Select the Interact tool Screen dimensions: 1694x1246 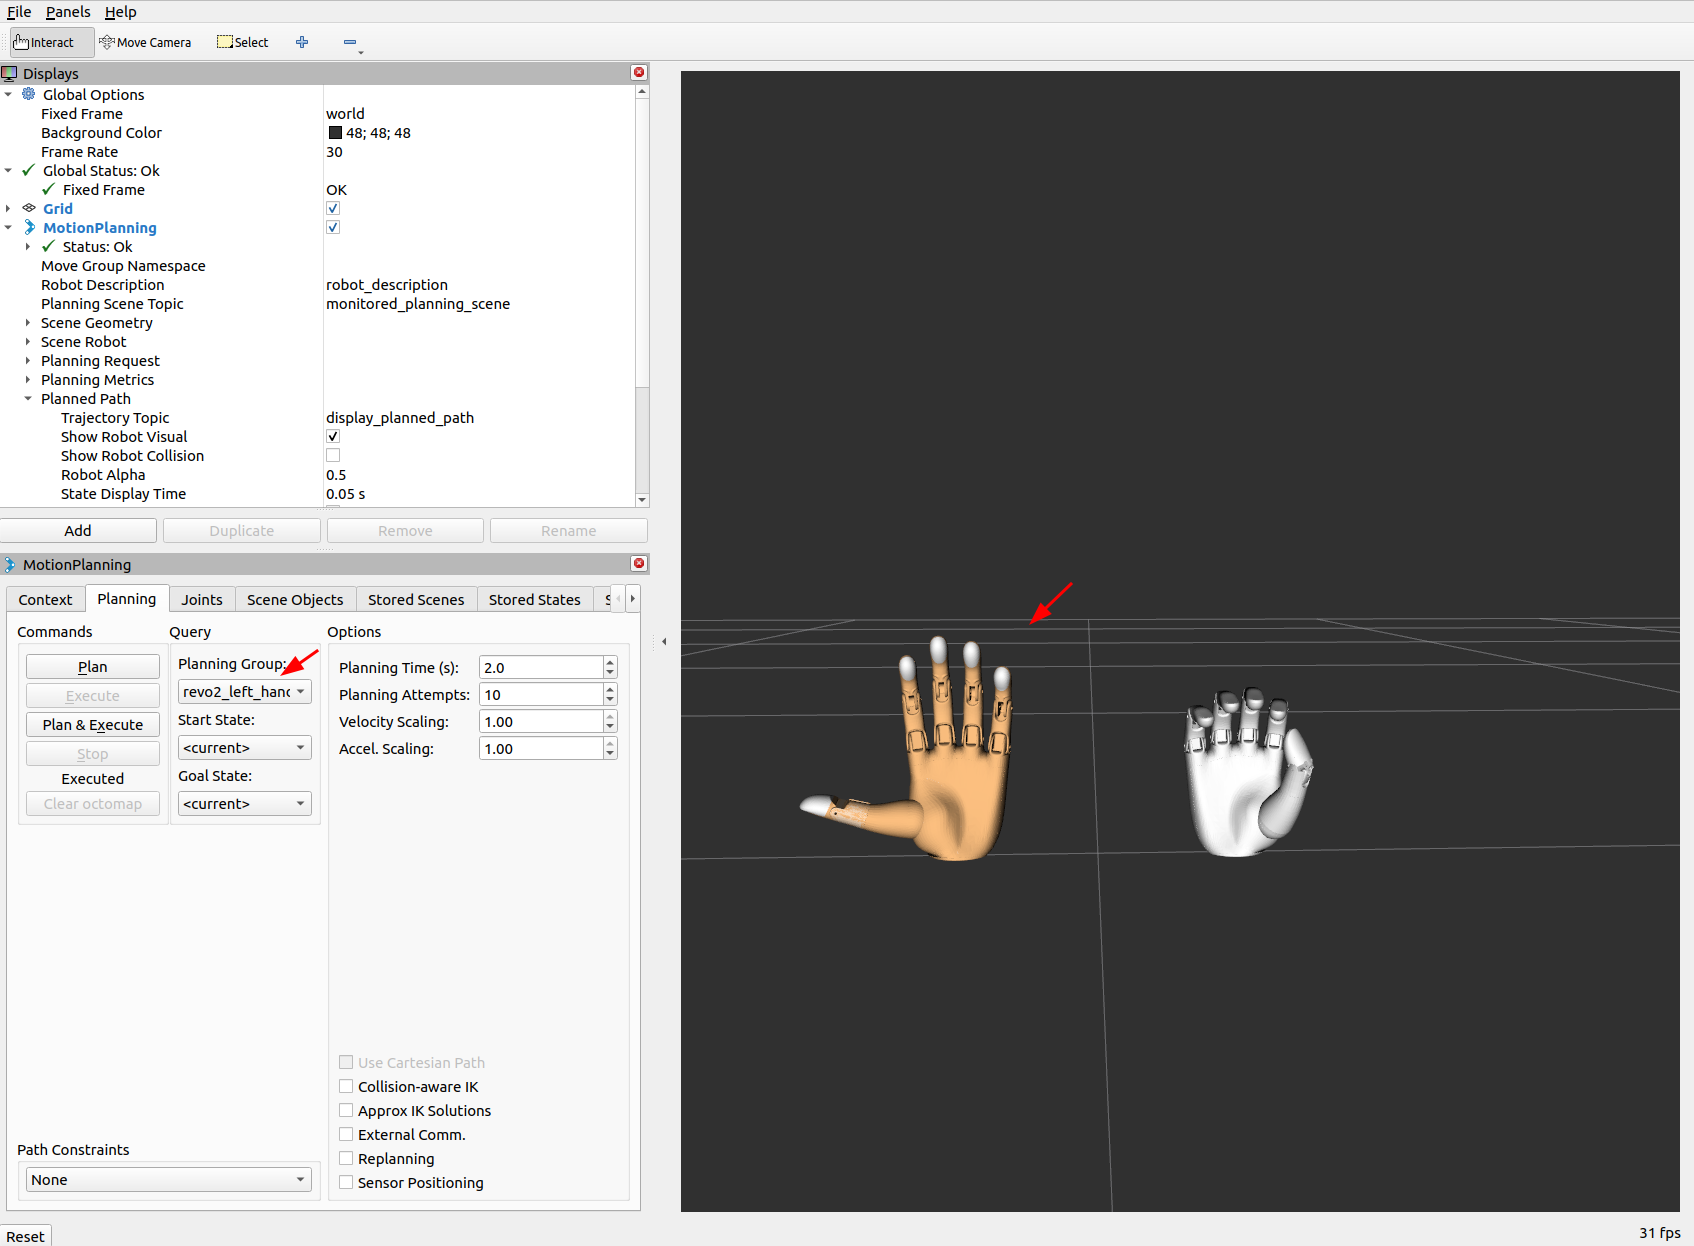(x=45, y=42)
